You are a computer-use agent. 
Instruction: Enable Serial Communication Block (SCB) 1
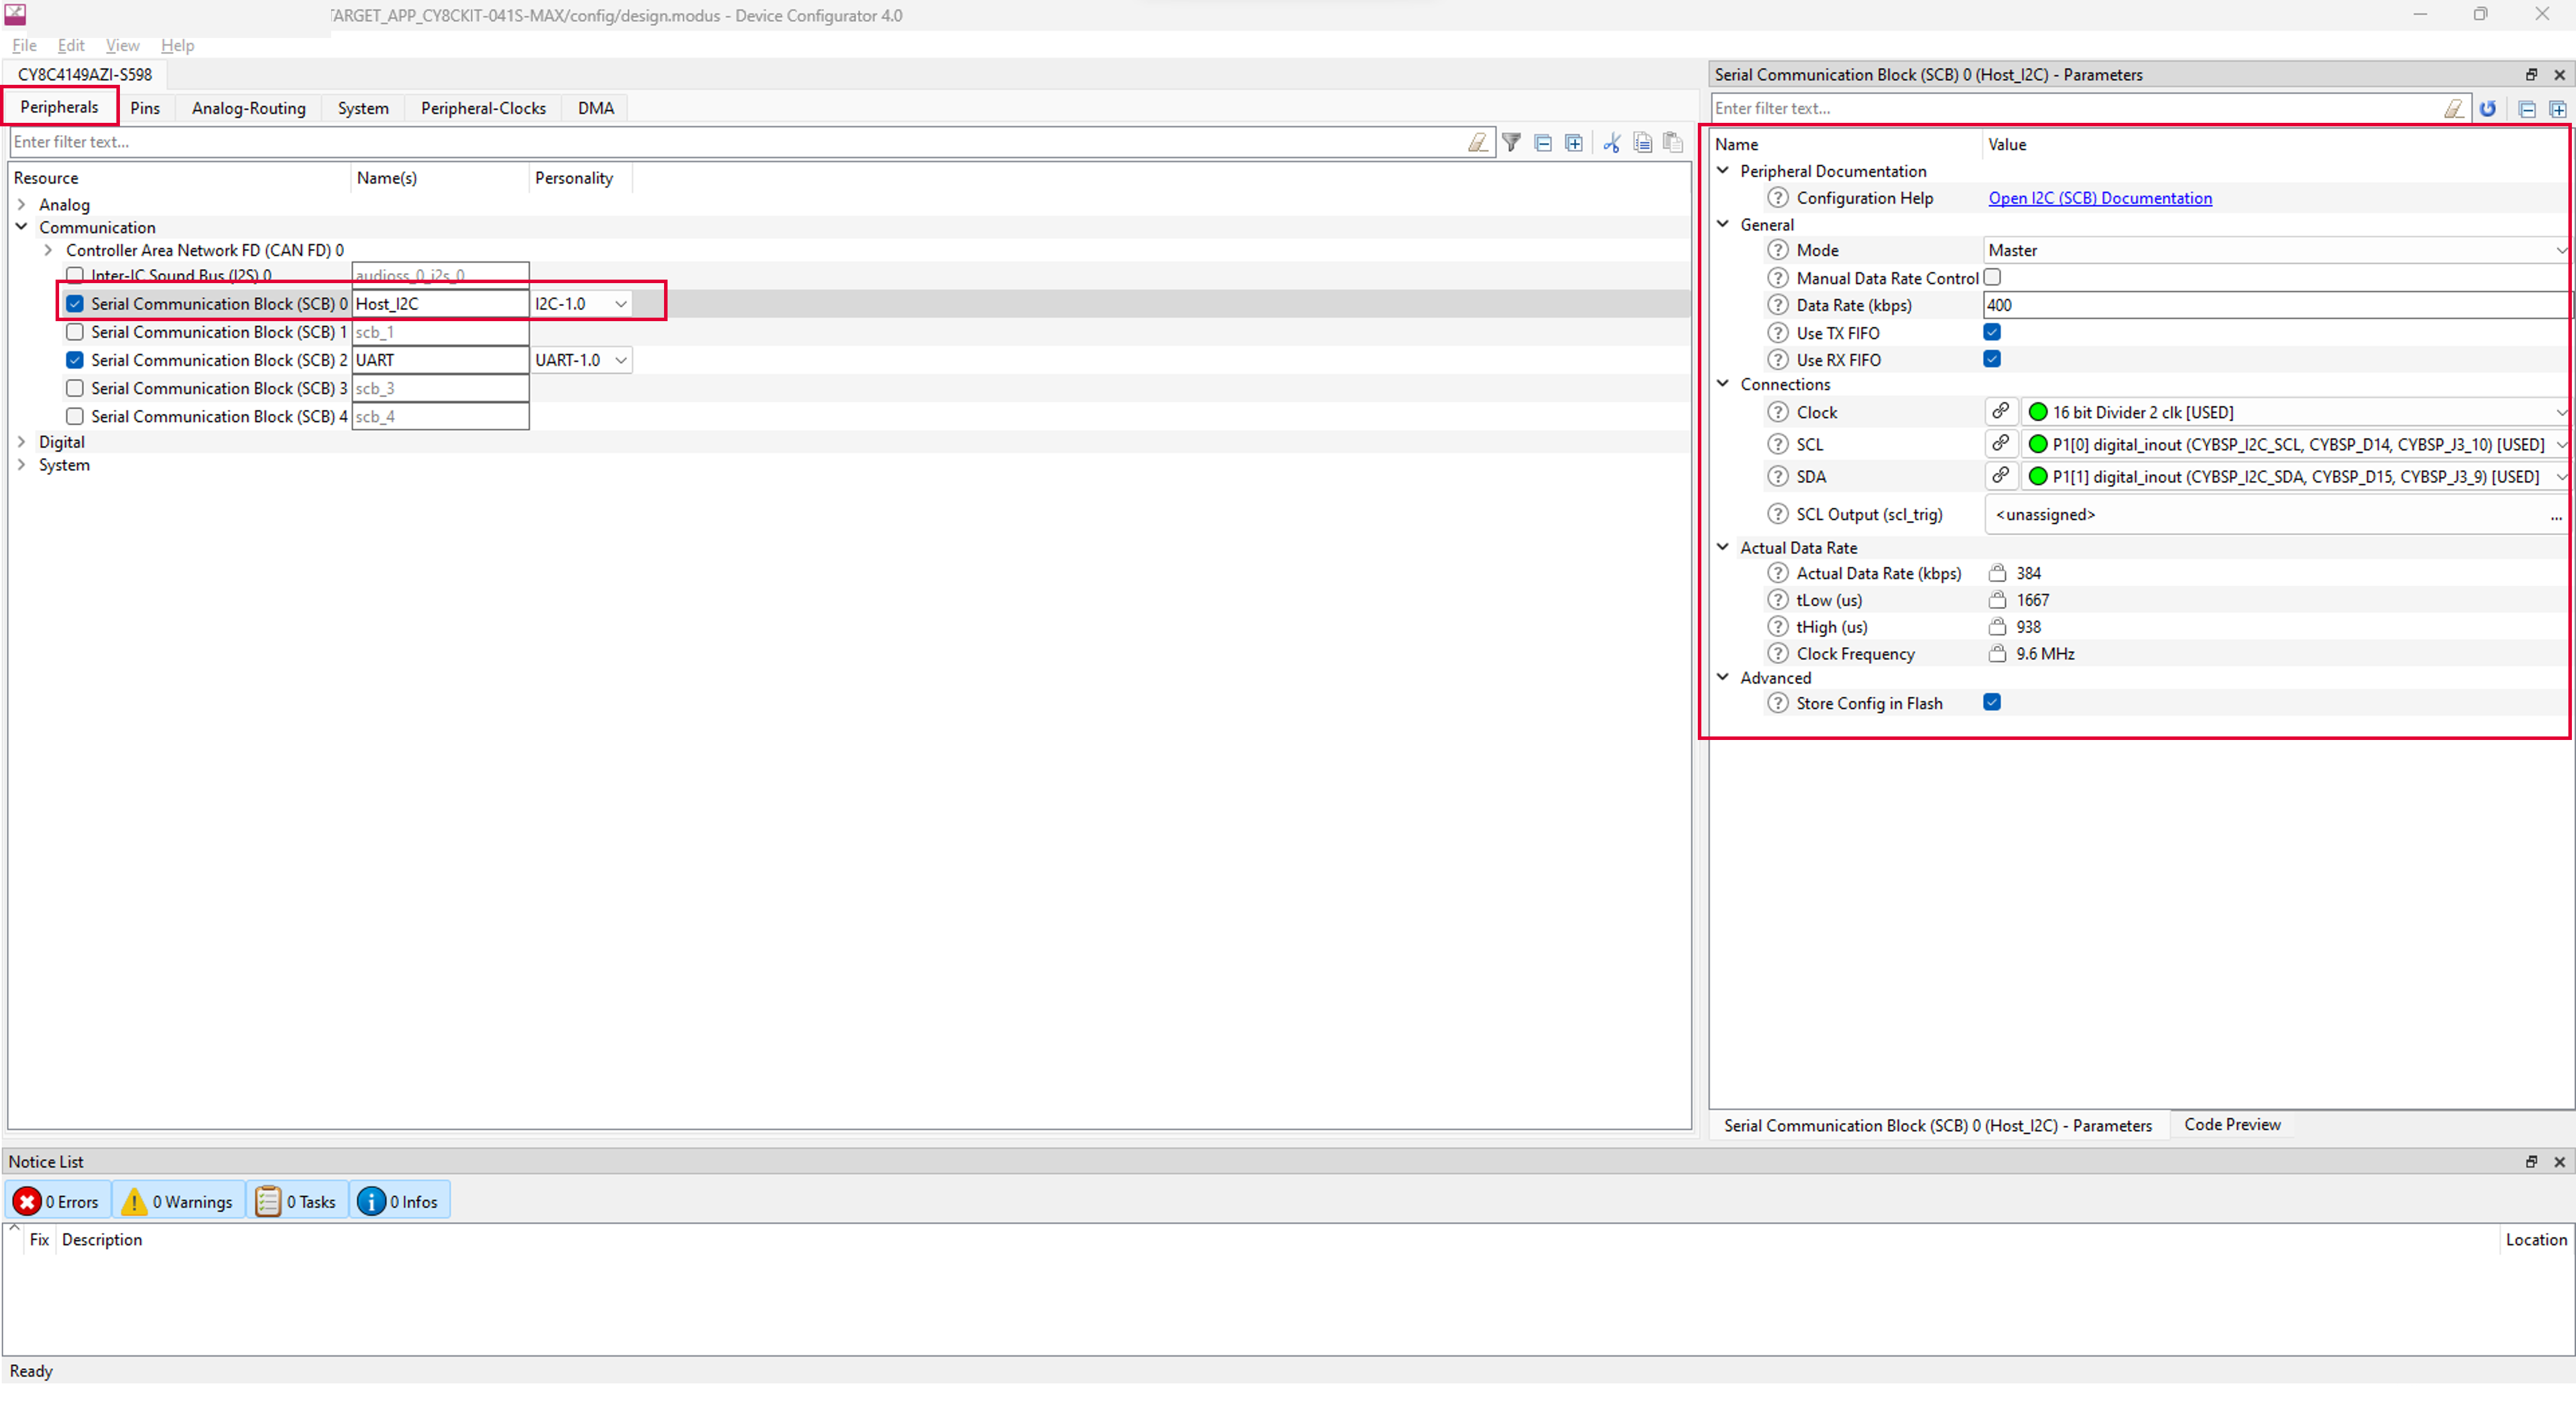[75, 332]
